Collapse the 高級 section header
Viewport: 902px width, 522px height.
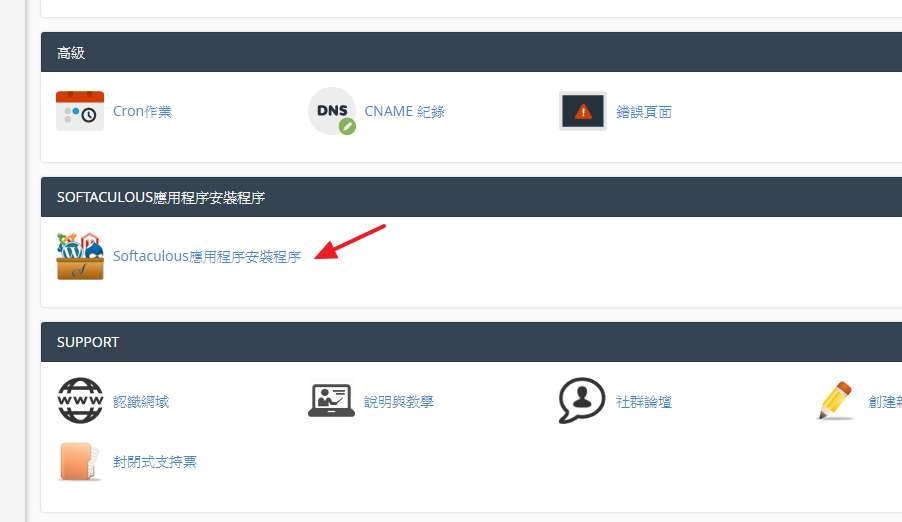tap(471, 52)
